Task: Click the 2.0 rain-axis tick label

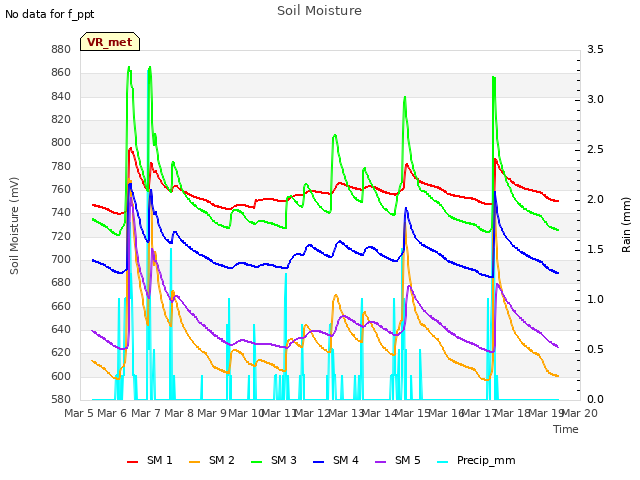Action: 595,200
